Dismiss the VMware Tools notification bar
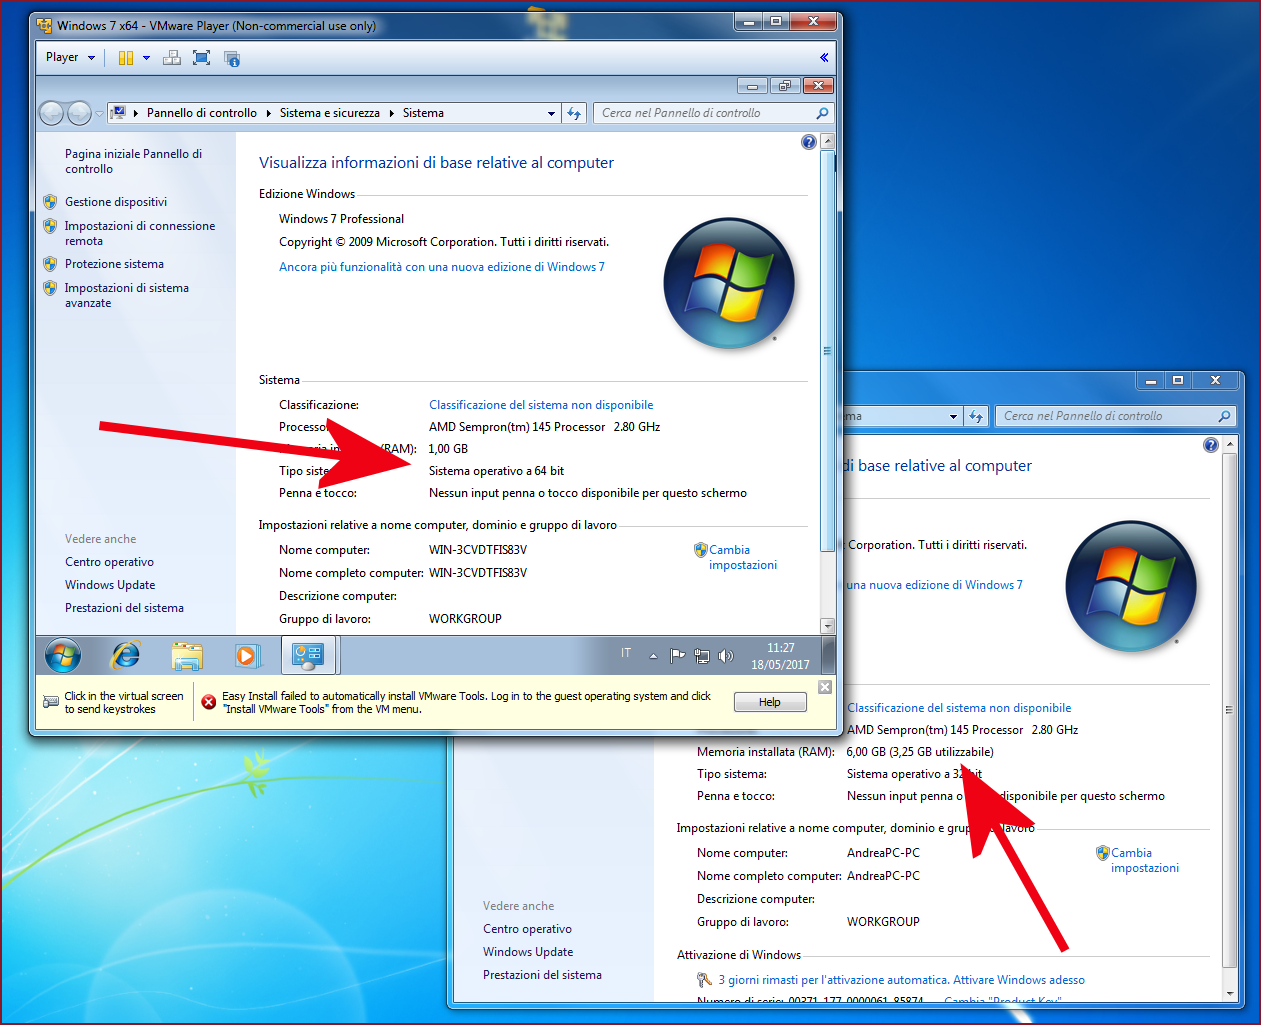The height and width of the screenshot is (1025, 1261). [825, 687]
